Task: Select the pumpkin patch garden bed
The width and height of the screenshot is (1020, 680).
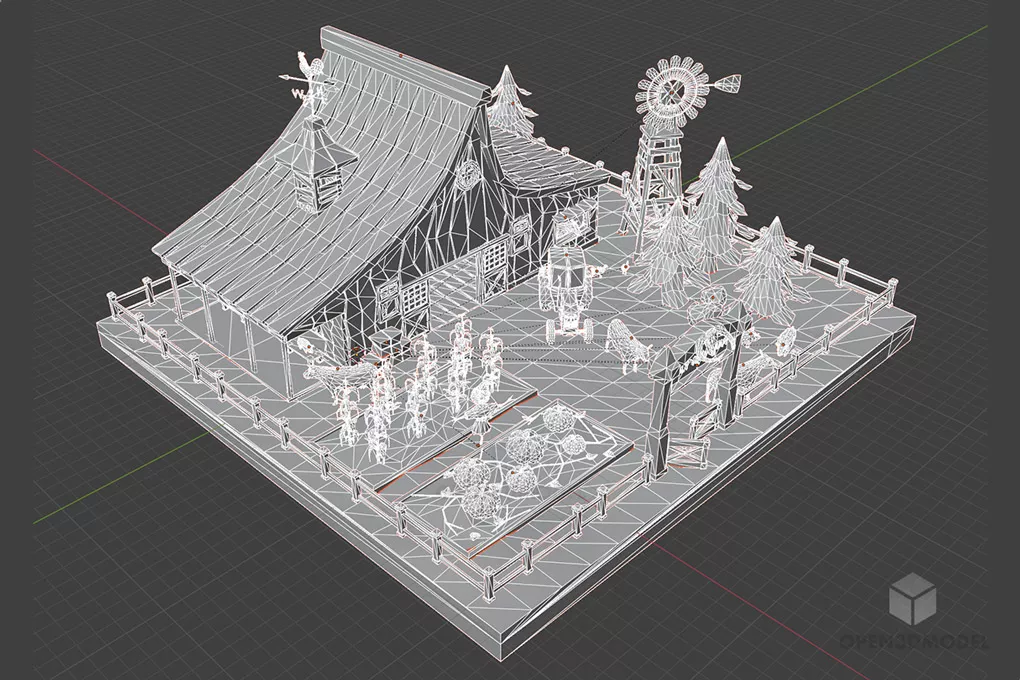Action: pos(517,478)
